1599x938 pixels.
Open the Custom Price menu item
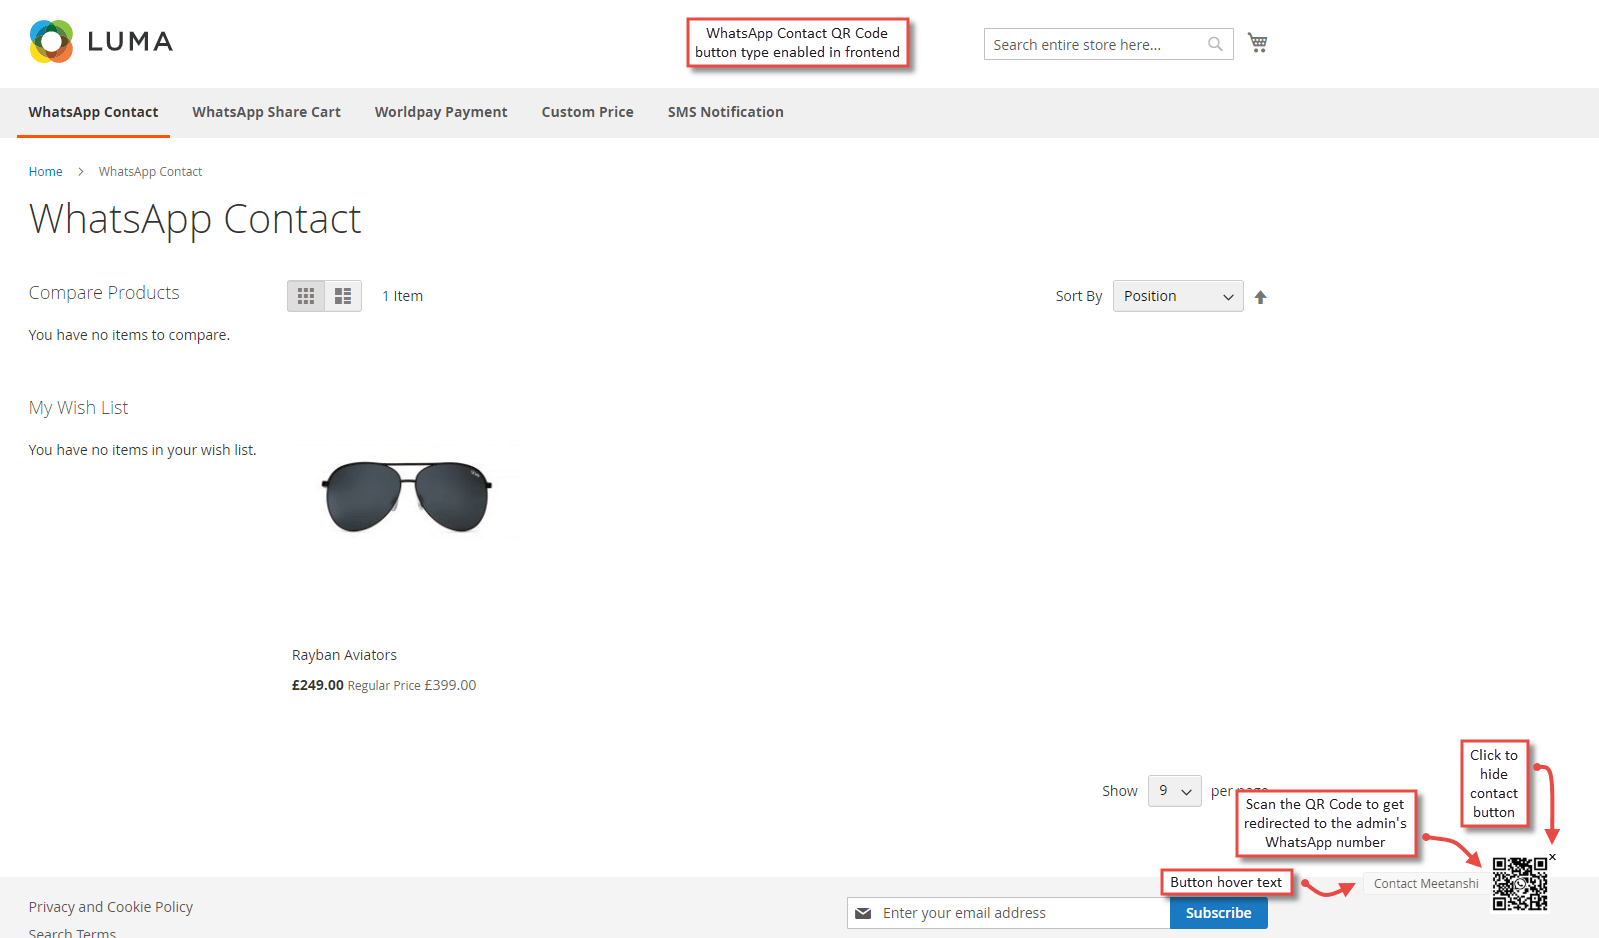(x=588, y=112)
